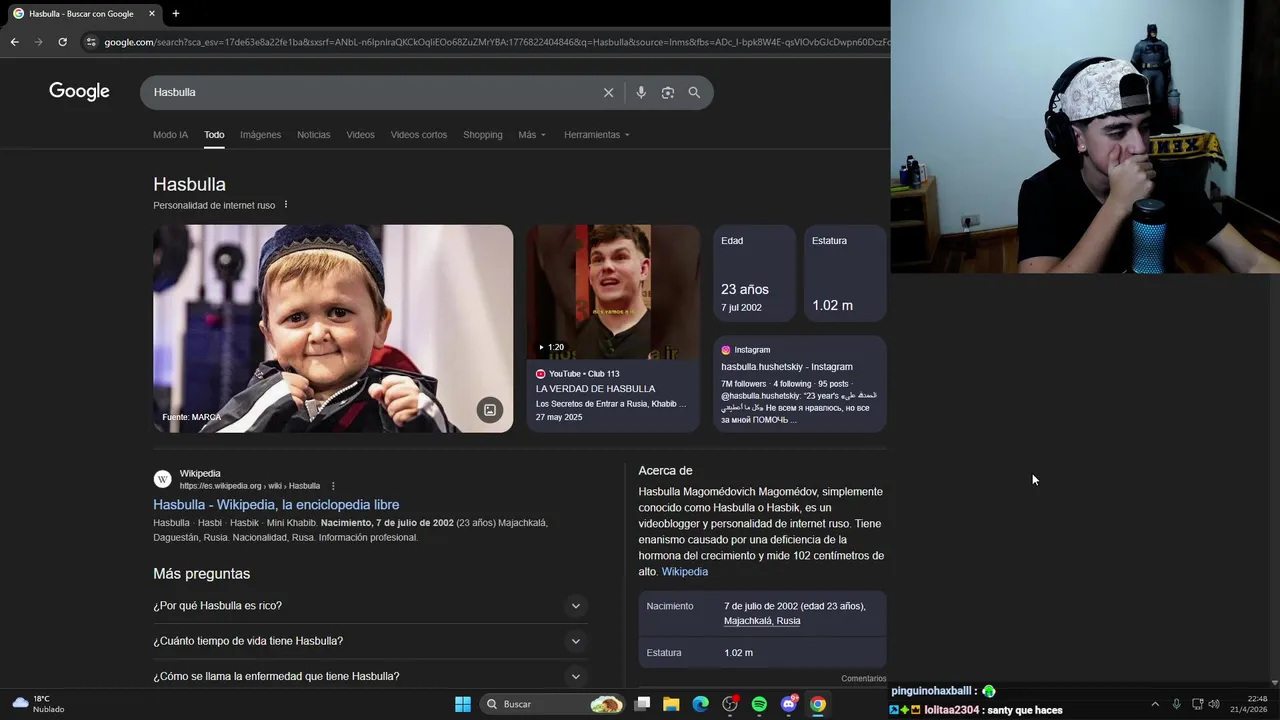Switch to Chrome in the taskbar
Image resolution: width=1280 pixels, height=720 pixels.
tap(818, 704)
